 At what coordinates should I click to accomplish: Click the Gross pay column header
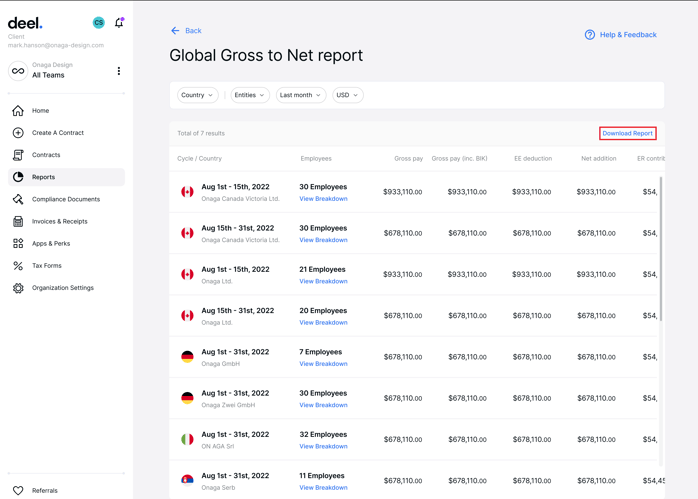pos(408,158)
